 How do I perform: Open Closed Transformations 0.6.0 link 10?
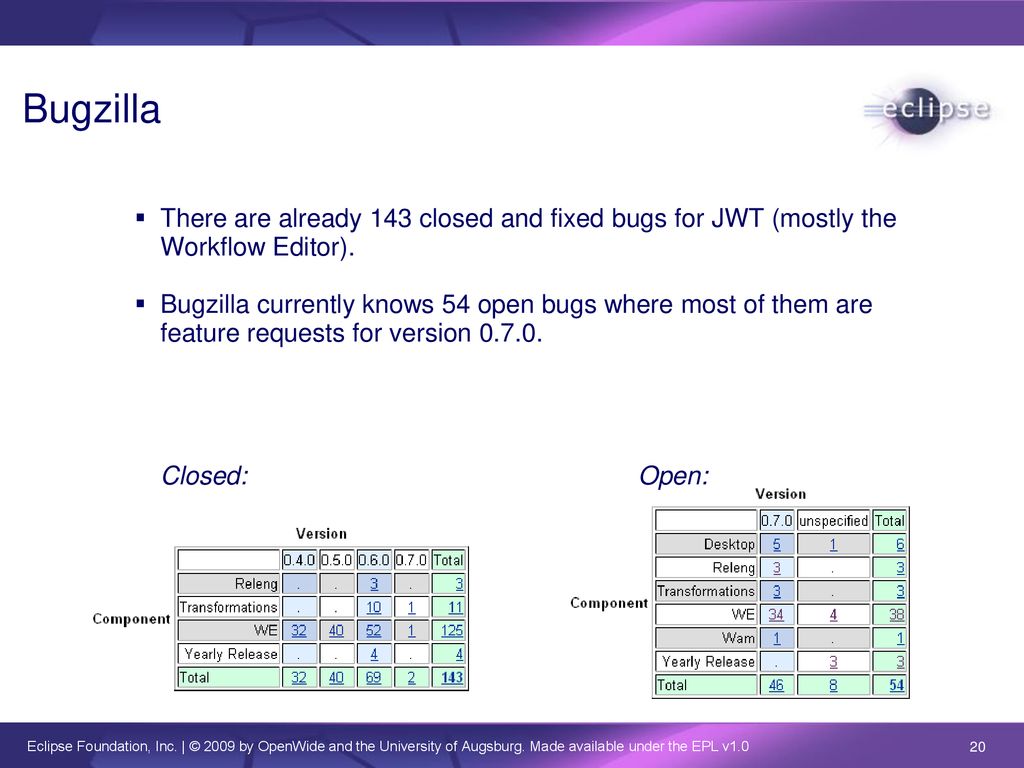[374, 607]
